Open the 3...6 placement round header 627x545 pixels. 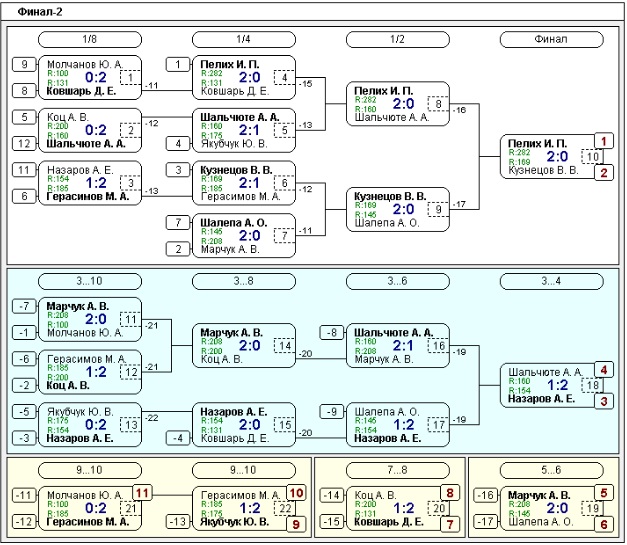[x=397, y=281]
